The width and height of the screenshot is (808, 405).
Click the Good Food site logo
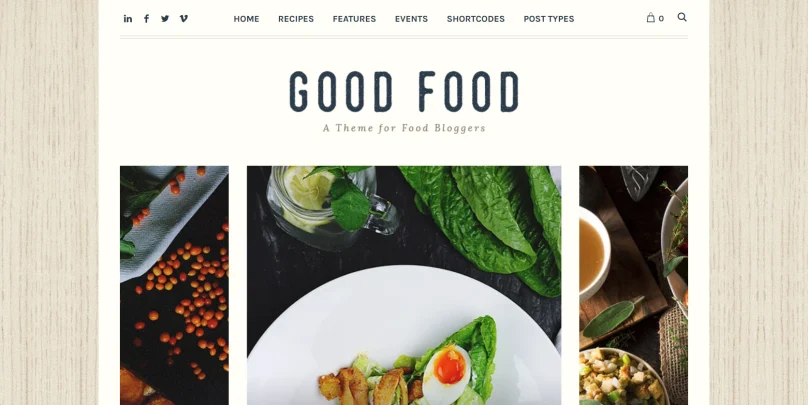pos(404,92)
